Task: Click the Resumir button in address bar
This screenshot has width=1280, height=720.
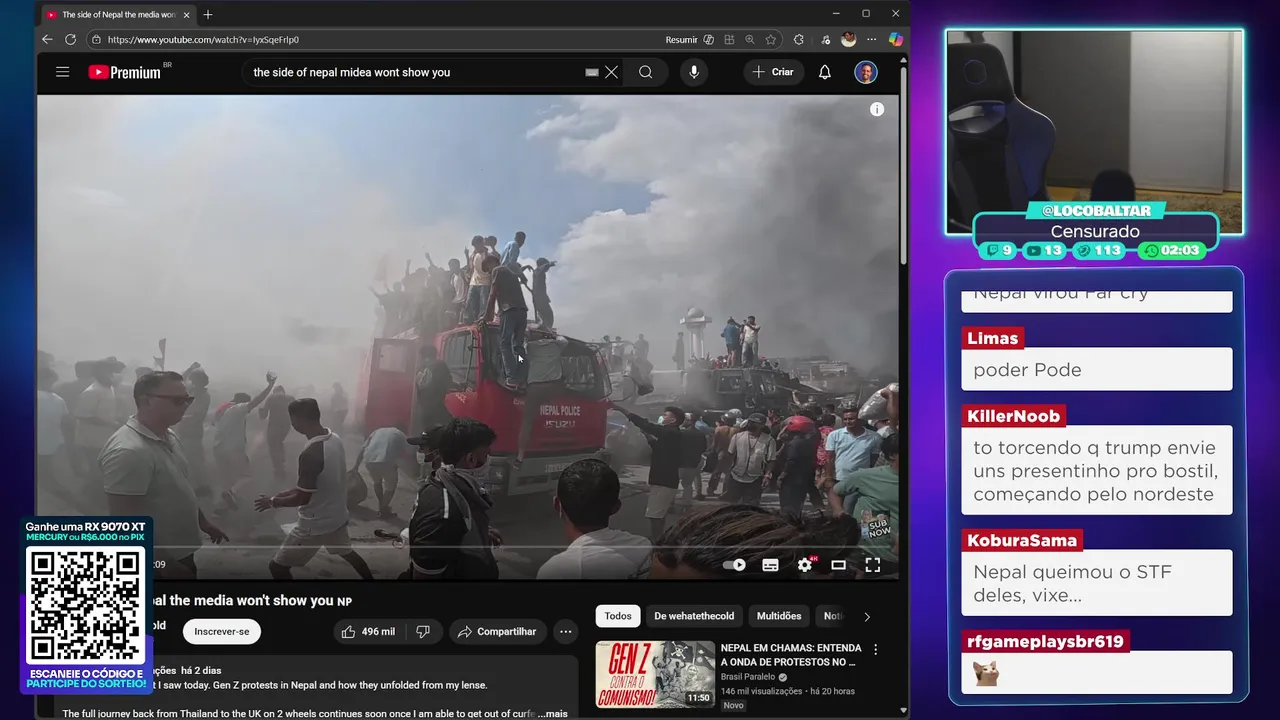Action: click(x=681, y=40)
